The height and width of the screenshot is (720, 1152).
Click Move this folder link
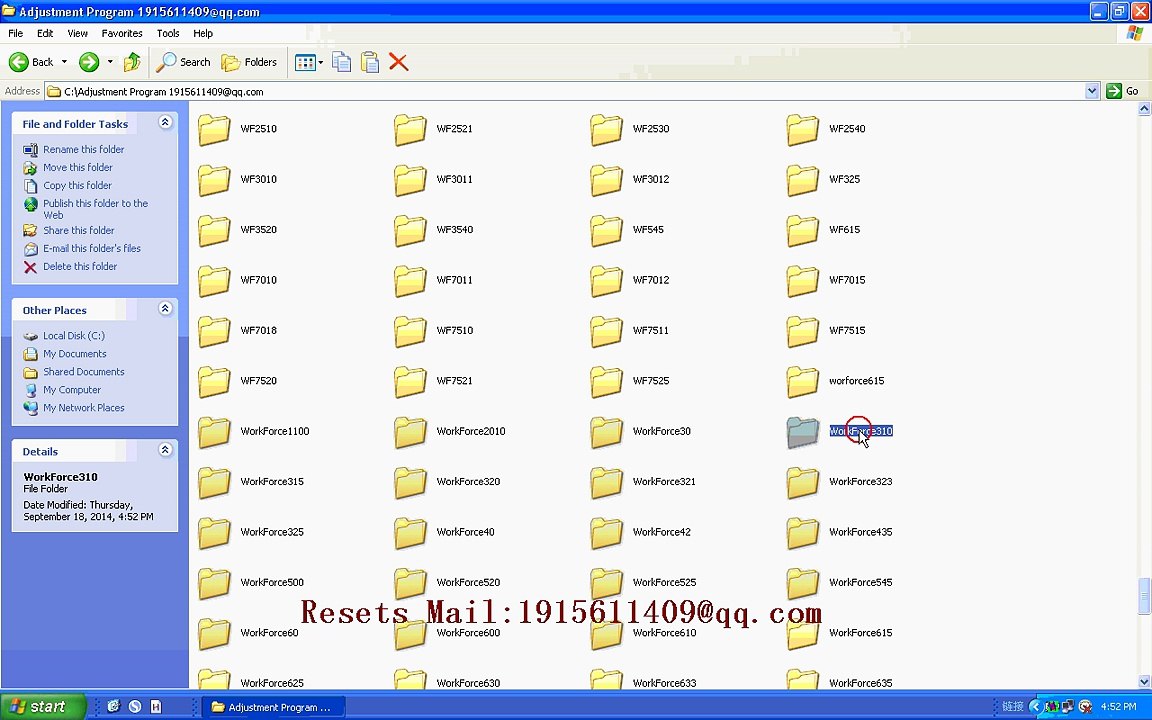tap(77, 168)
